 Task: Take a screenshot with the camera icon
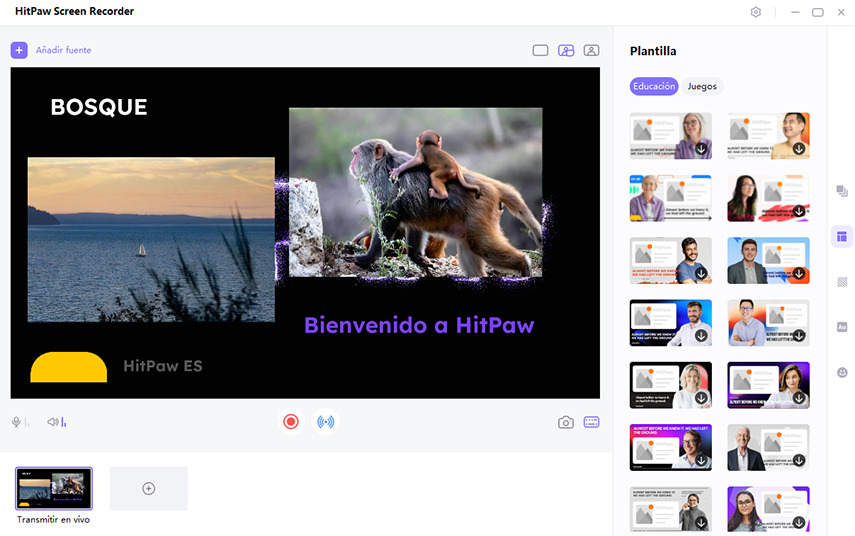[565, 422]
